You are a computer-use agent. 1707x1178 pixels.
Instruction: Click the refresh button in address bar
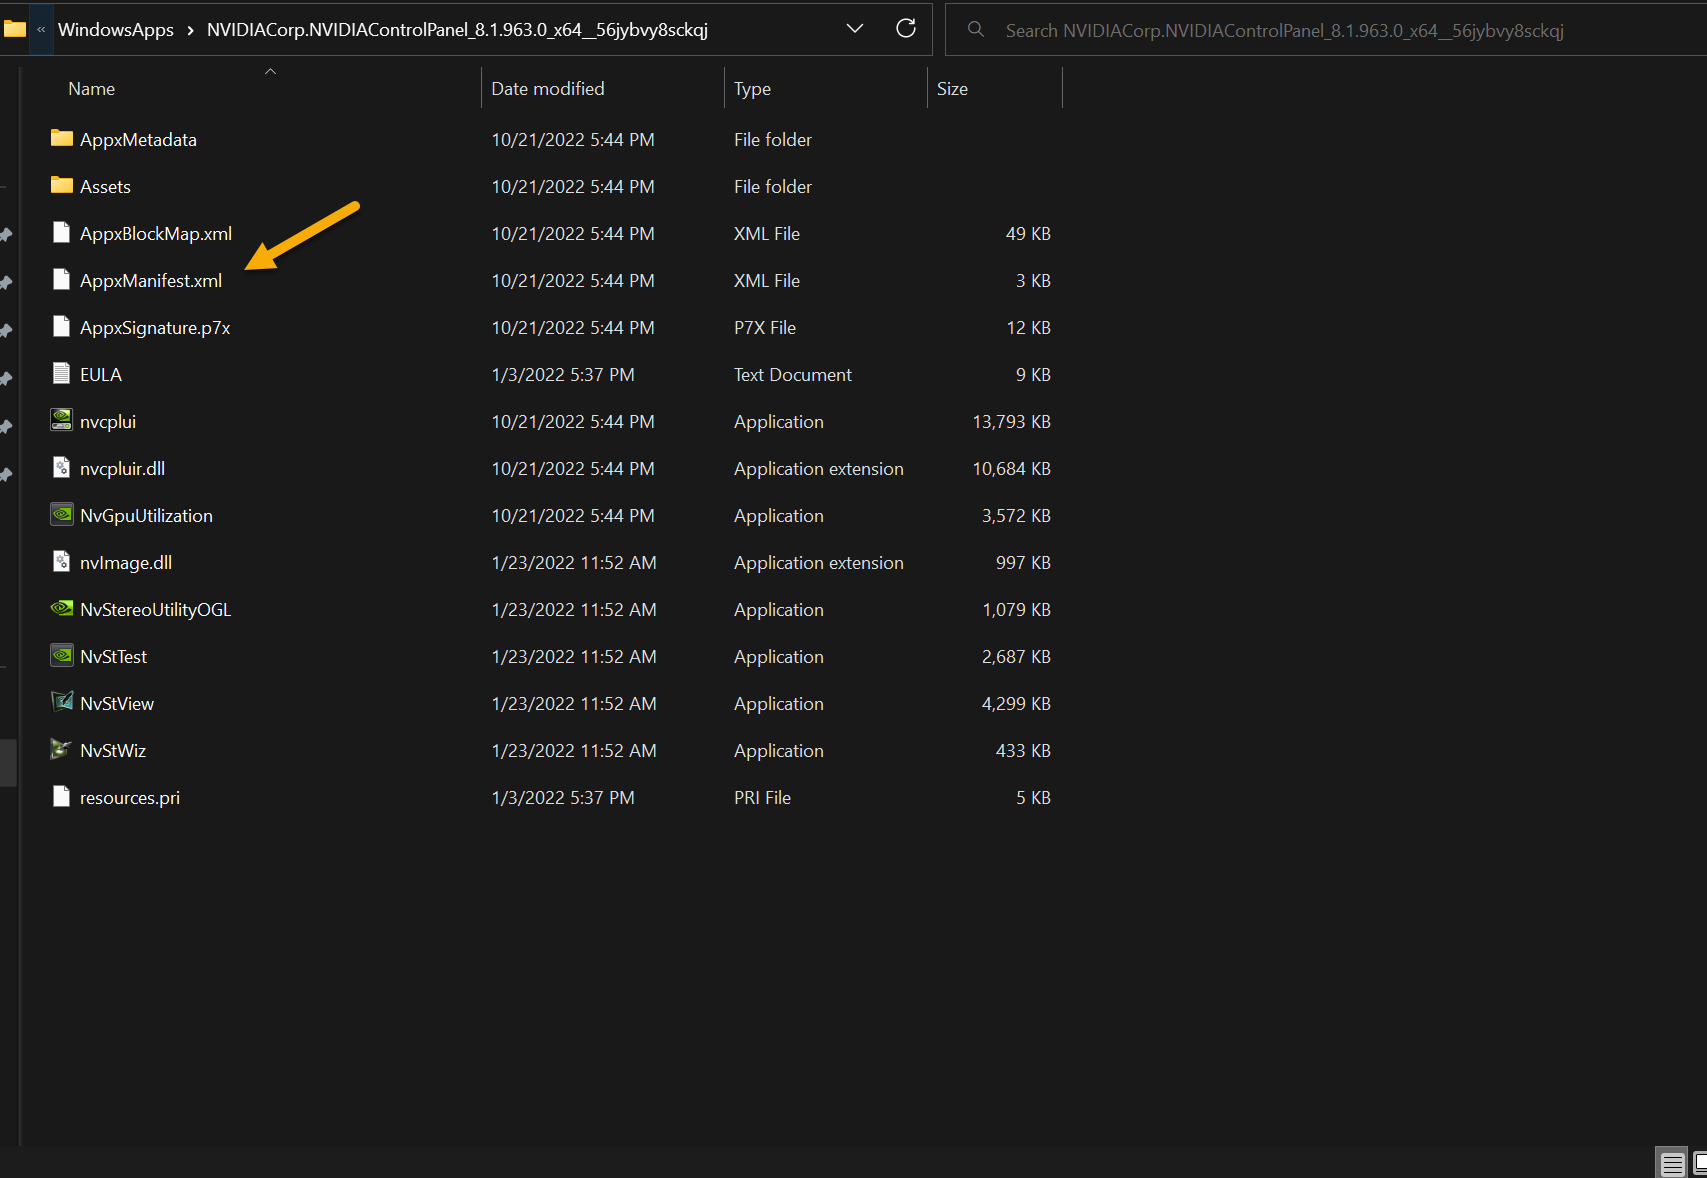point(906,29)
